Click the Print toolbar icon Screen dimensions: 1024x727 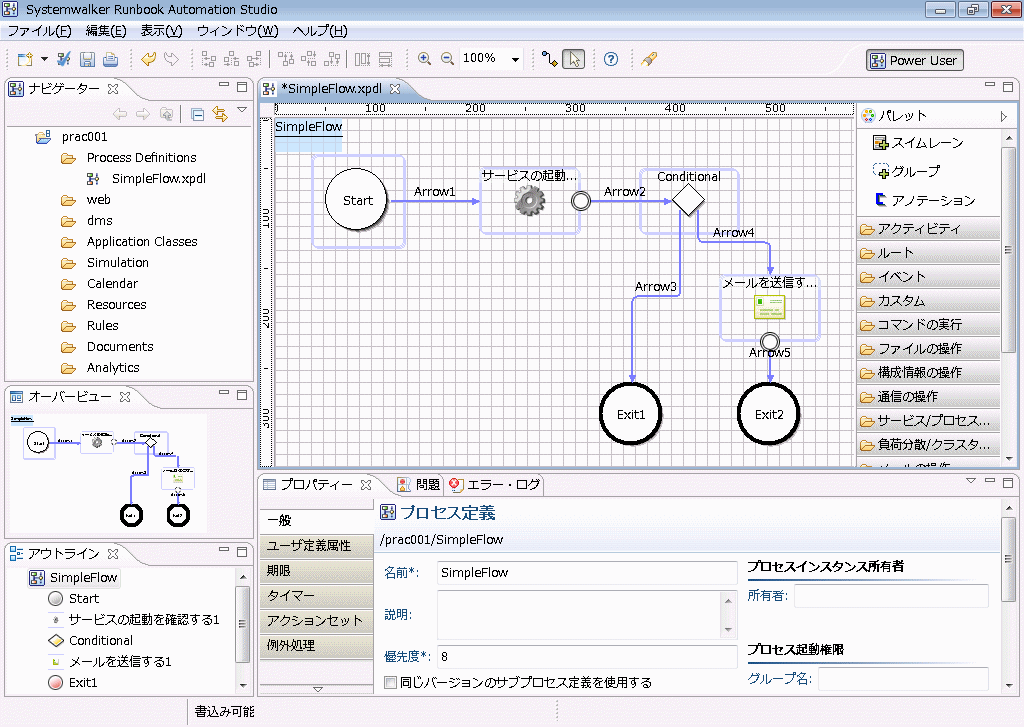[110, 59]
